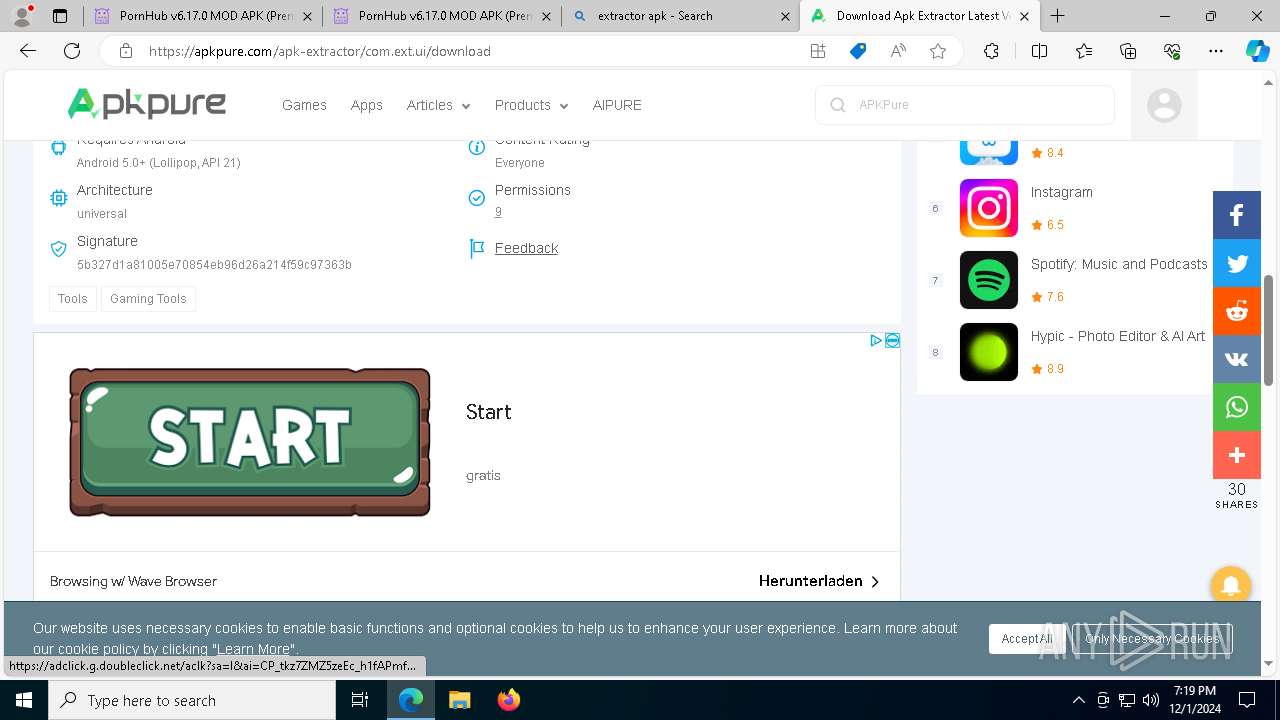Open Task View on taskbar
1280x720 pixels.
click(360, 700)
